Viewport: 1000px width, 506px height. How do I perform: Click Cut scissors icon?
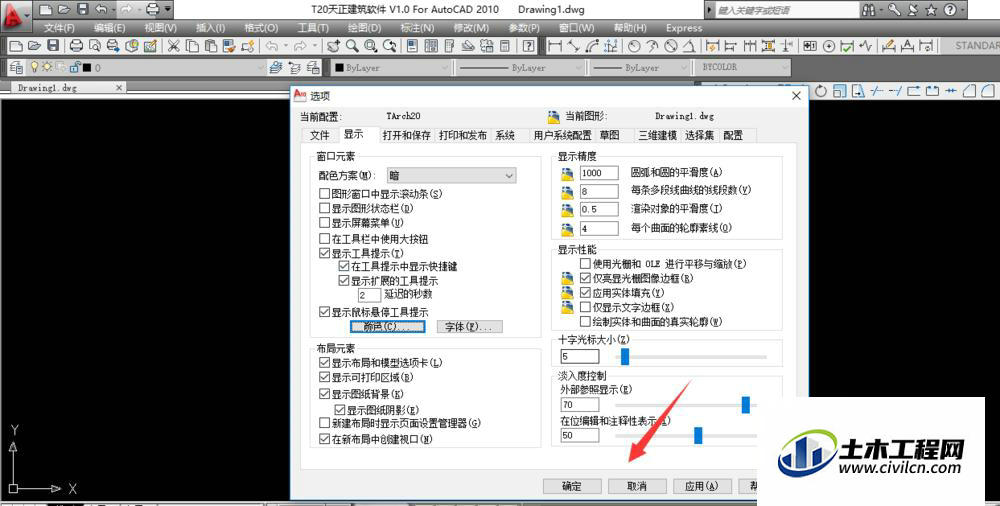click(x=173, y=45)
